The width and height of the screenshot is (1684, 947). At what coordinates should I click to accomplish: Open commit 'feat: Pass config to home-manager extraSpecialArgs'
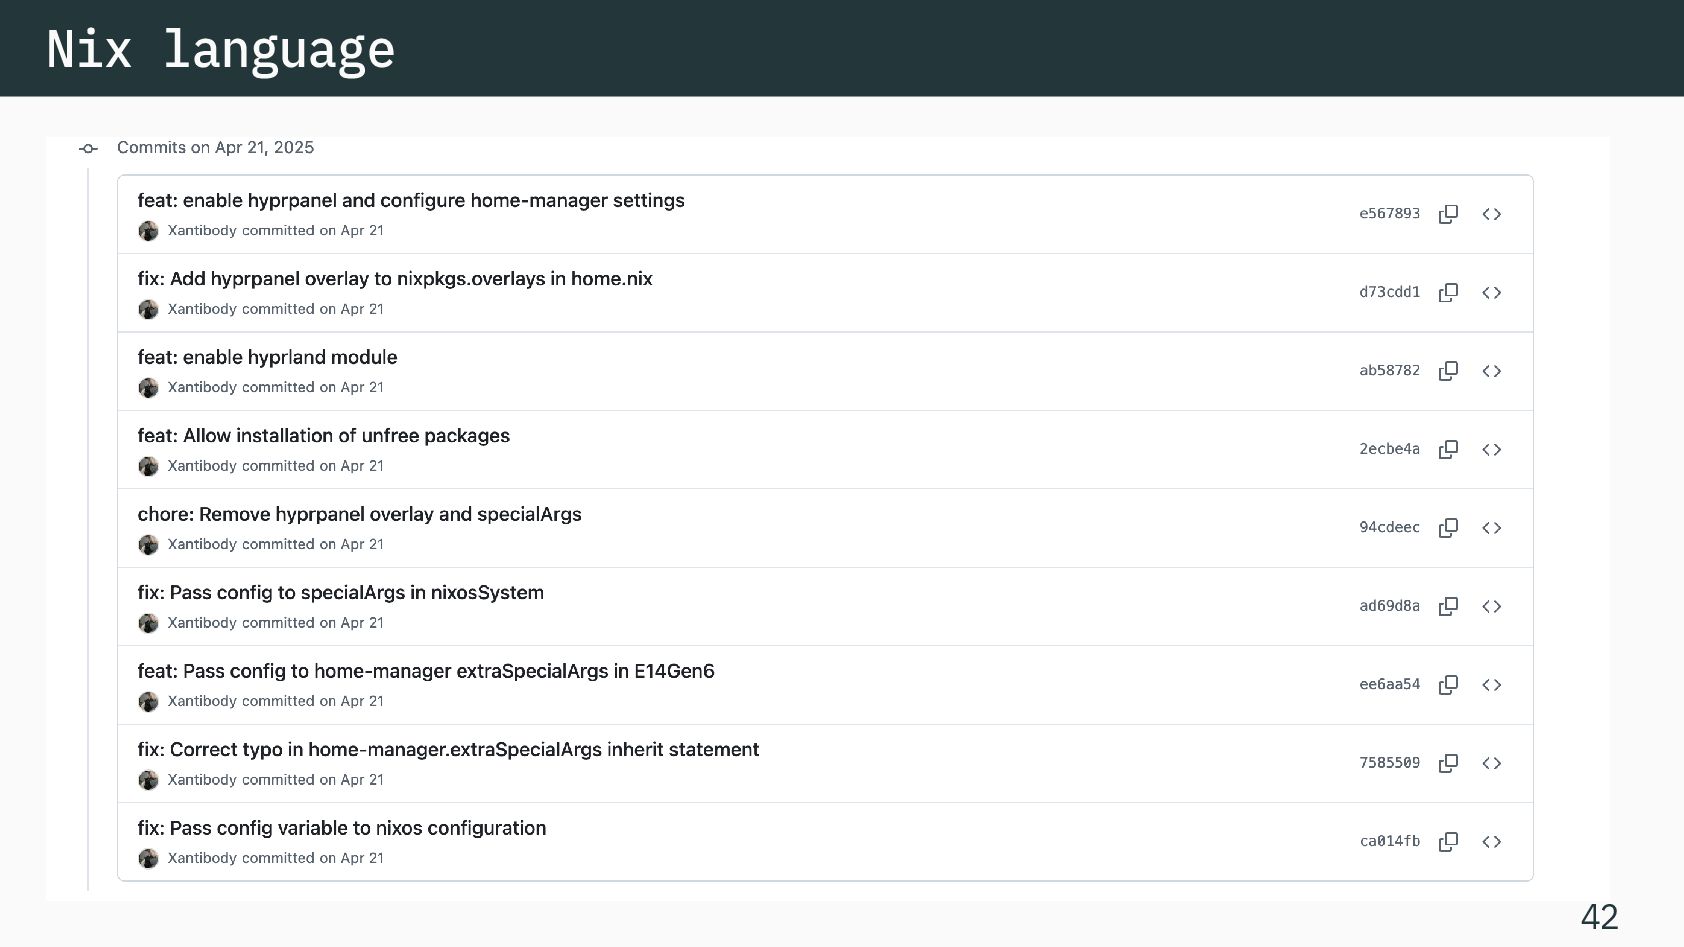click(x=426, y=671)
